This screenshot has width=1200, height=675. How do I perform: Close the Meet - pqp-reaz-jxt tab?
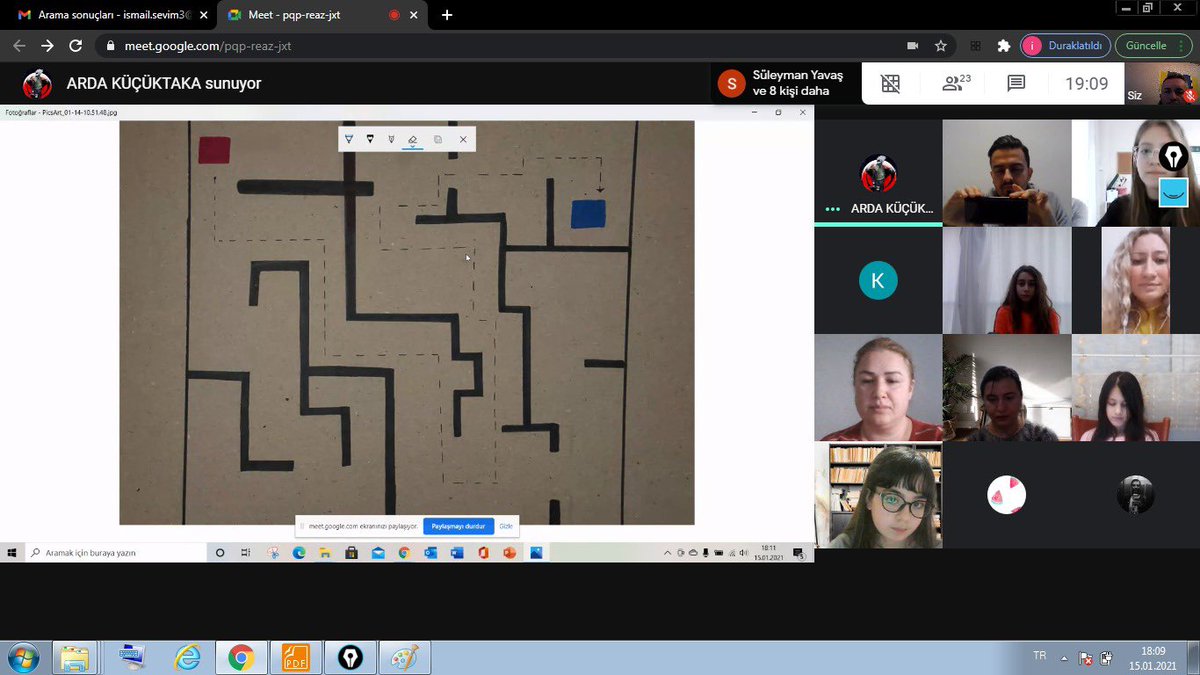[x=413, y=15]
